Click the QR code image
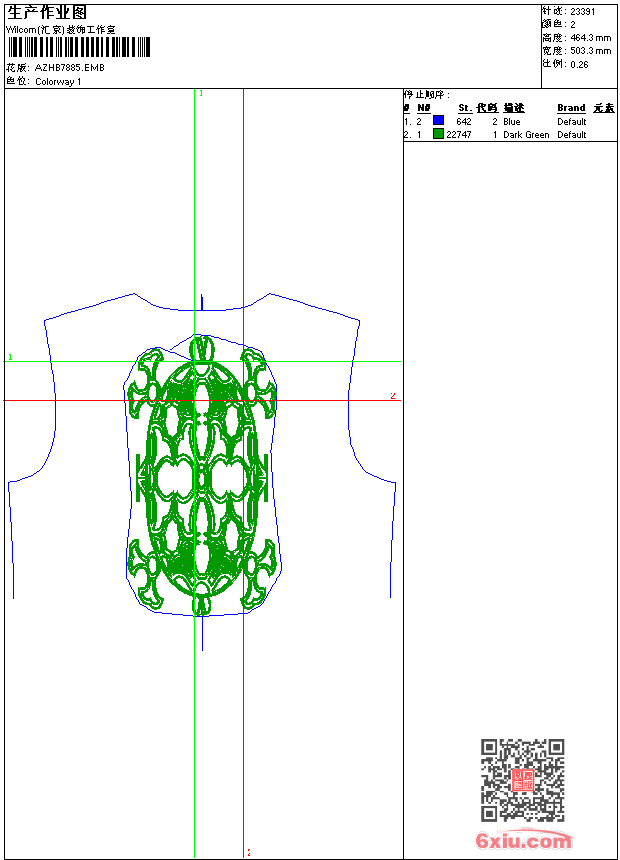 [522, 781]
